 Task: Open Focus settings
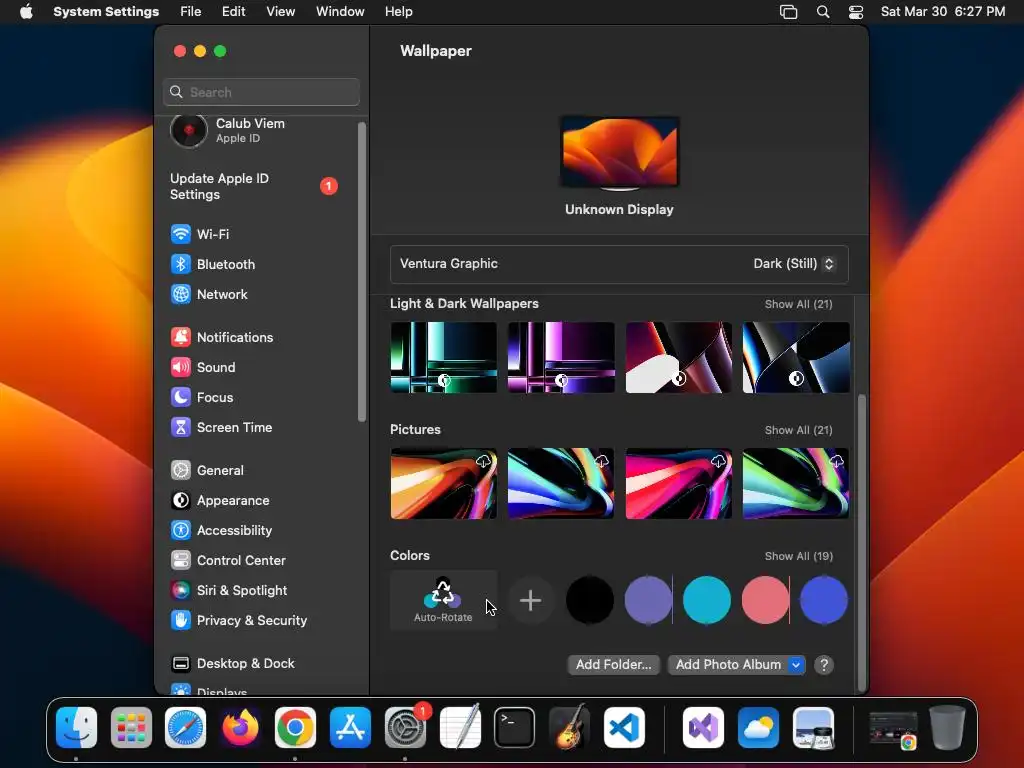[202, 397]
